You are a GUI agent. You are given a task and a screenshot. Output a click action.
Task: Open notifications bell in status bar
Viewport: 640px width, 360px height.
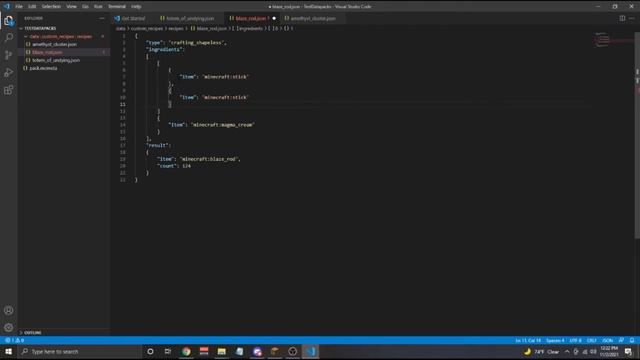click(632, 340)
